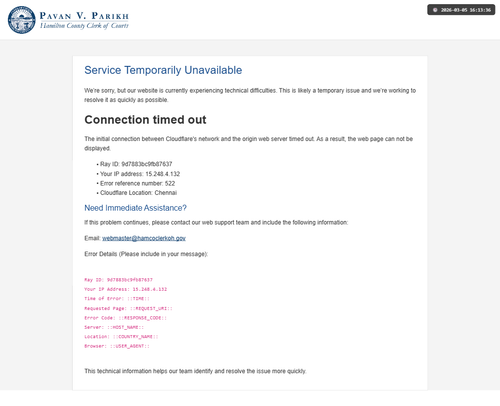
Task: Click the Cloudflare Location Chennai line
Action: [x=138, y=193]
